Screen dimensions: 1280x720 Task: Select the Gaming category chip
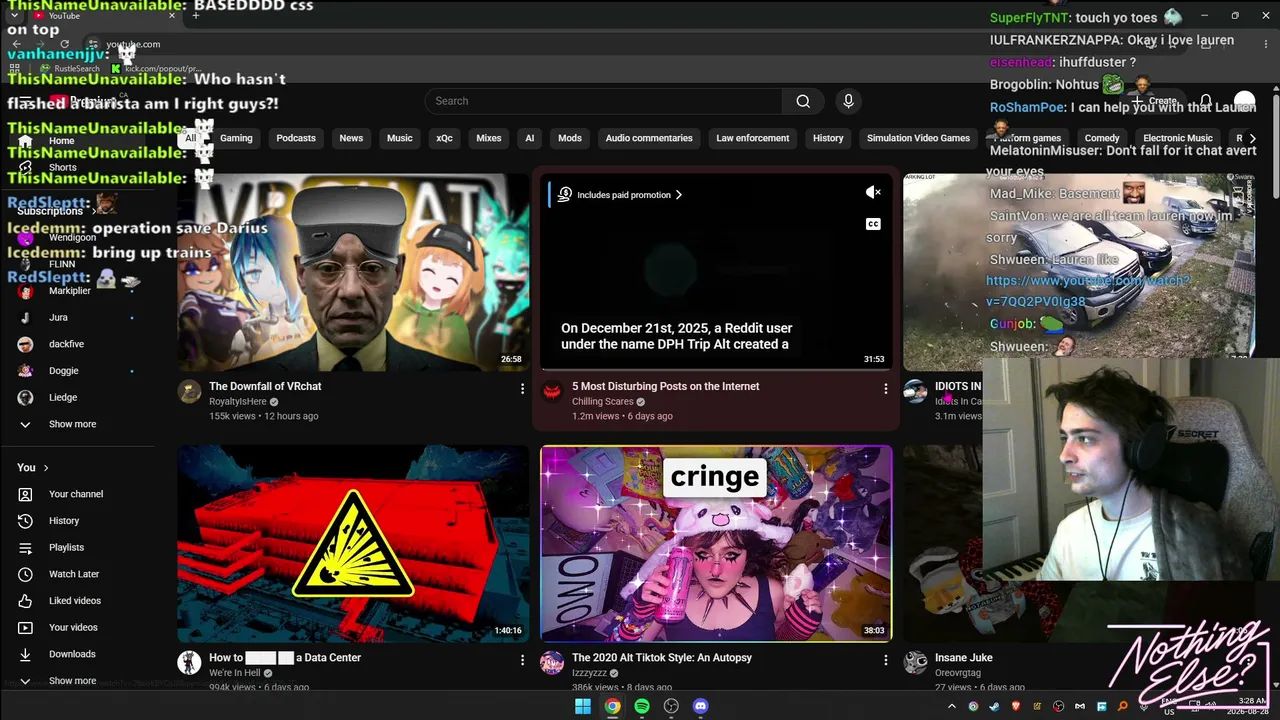pos(236,138)
